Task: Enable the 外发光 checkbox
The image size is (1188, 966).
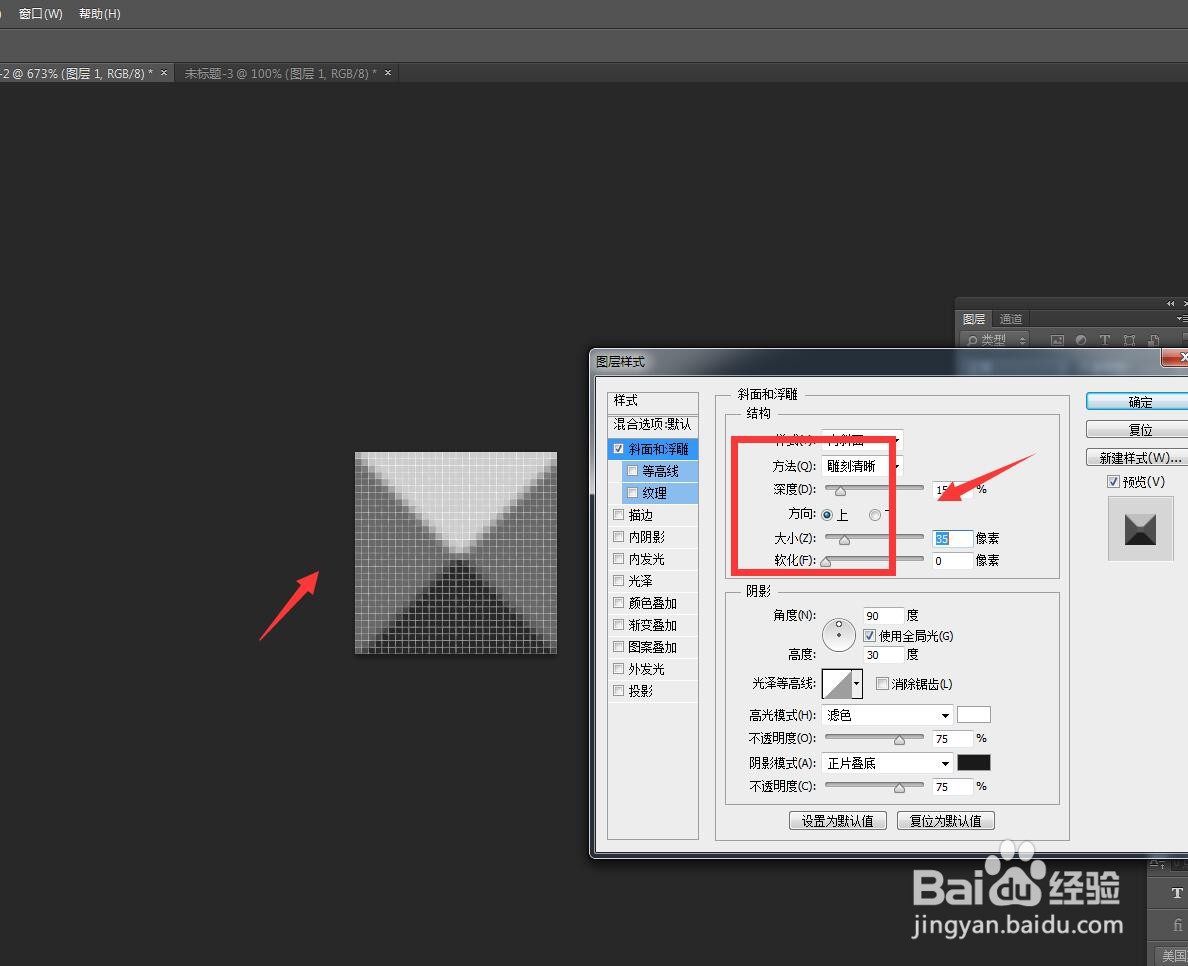Action: click(619, 668)
